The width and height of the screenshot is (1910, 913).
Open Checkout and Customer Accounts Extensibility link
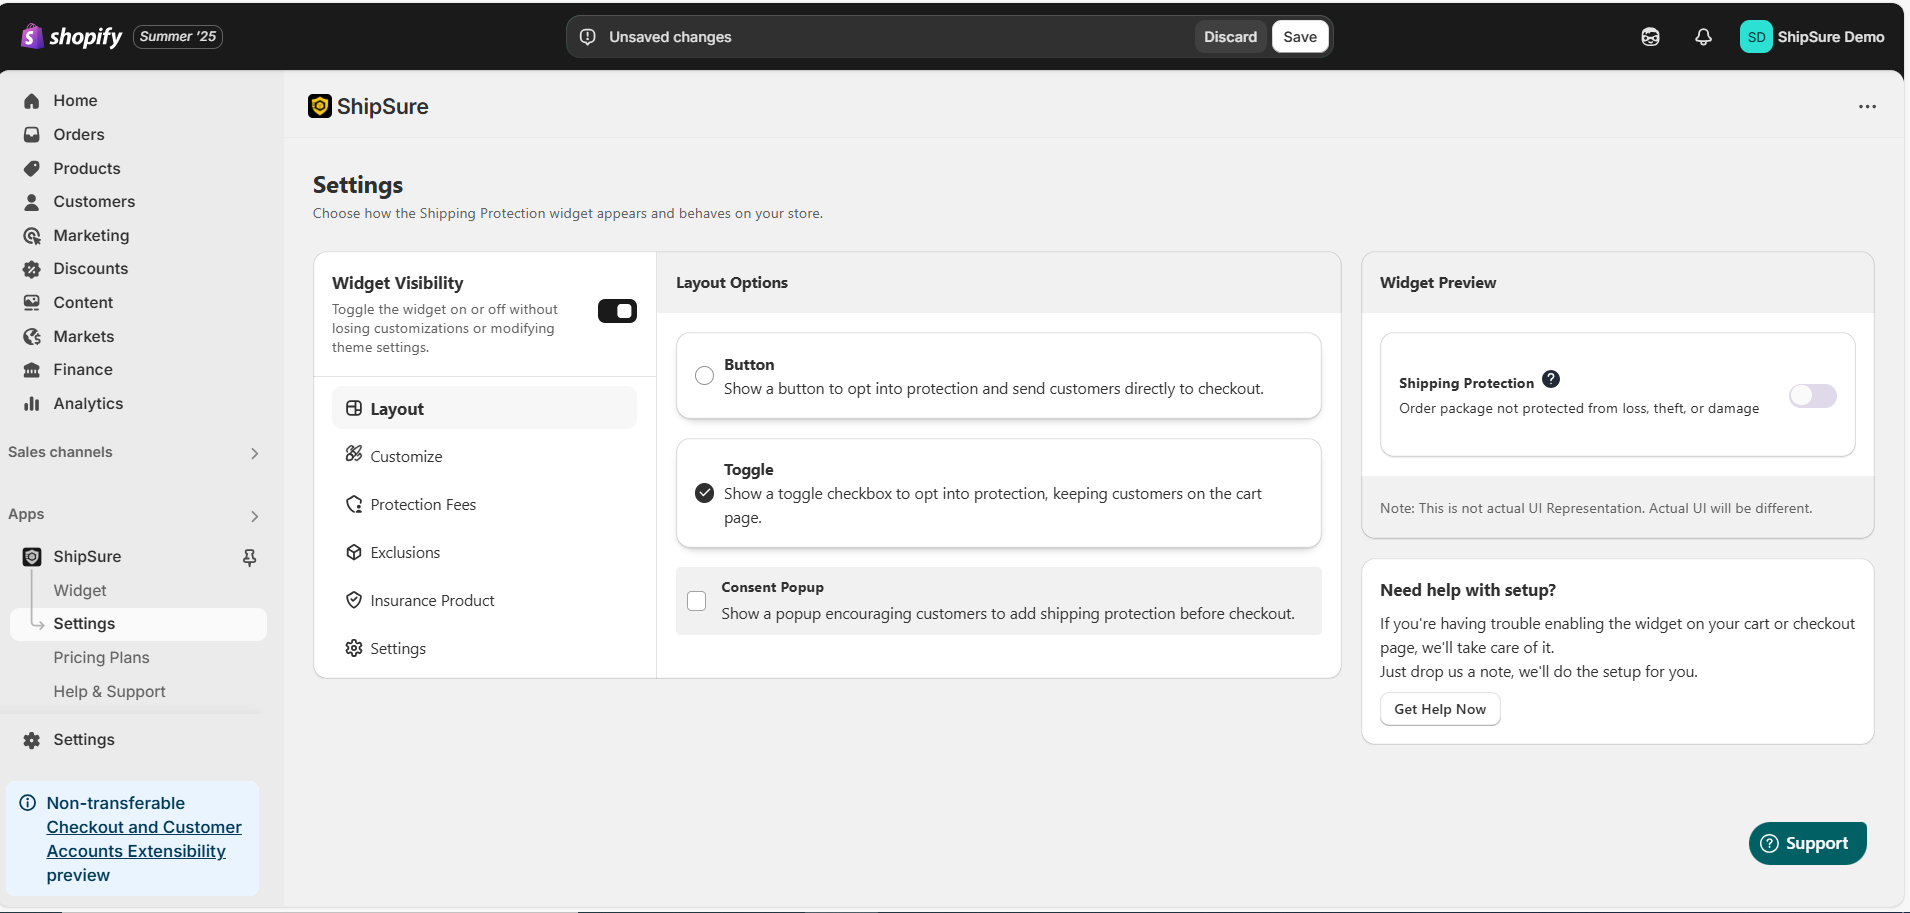(x=144, y=839)
